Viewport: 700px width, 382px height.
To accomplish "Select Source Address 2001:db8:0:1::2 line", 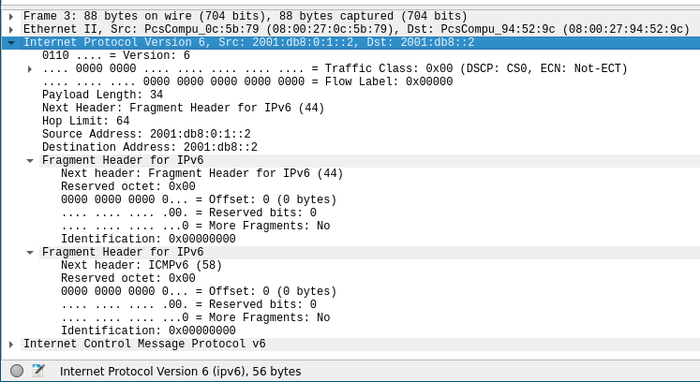I will tap(146, 134).
